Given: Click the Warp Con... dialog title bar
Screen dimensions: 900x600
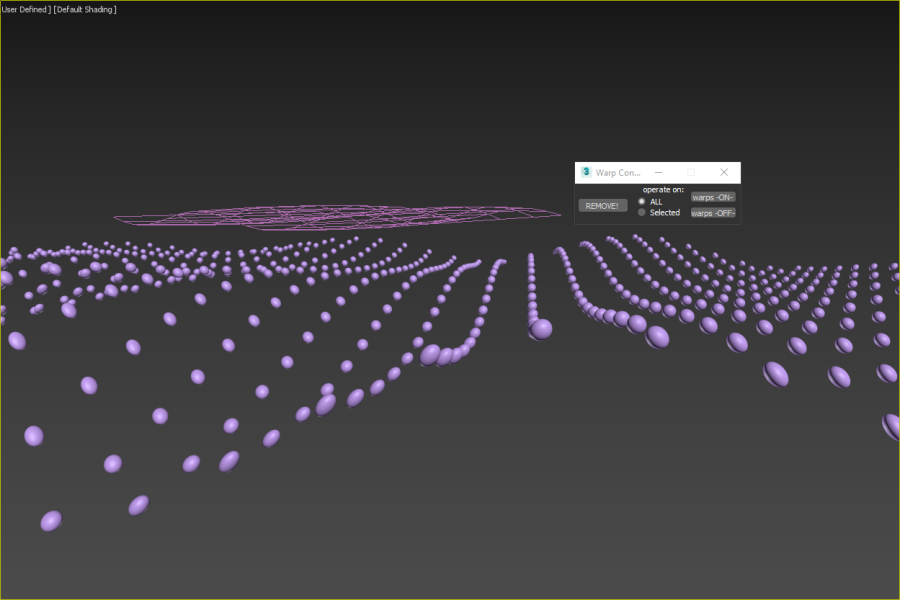Looking at the screenshot, I should pyautogui.click(x=618, y=172).
